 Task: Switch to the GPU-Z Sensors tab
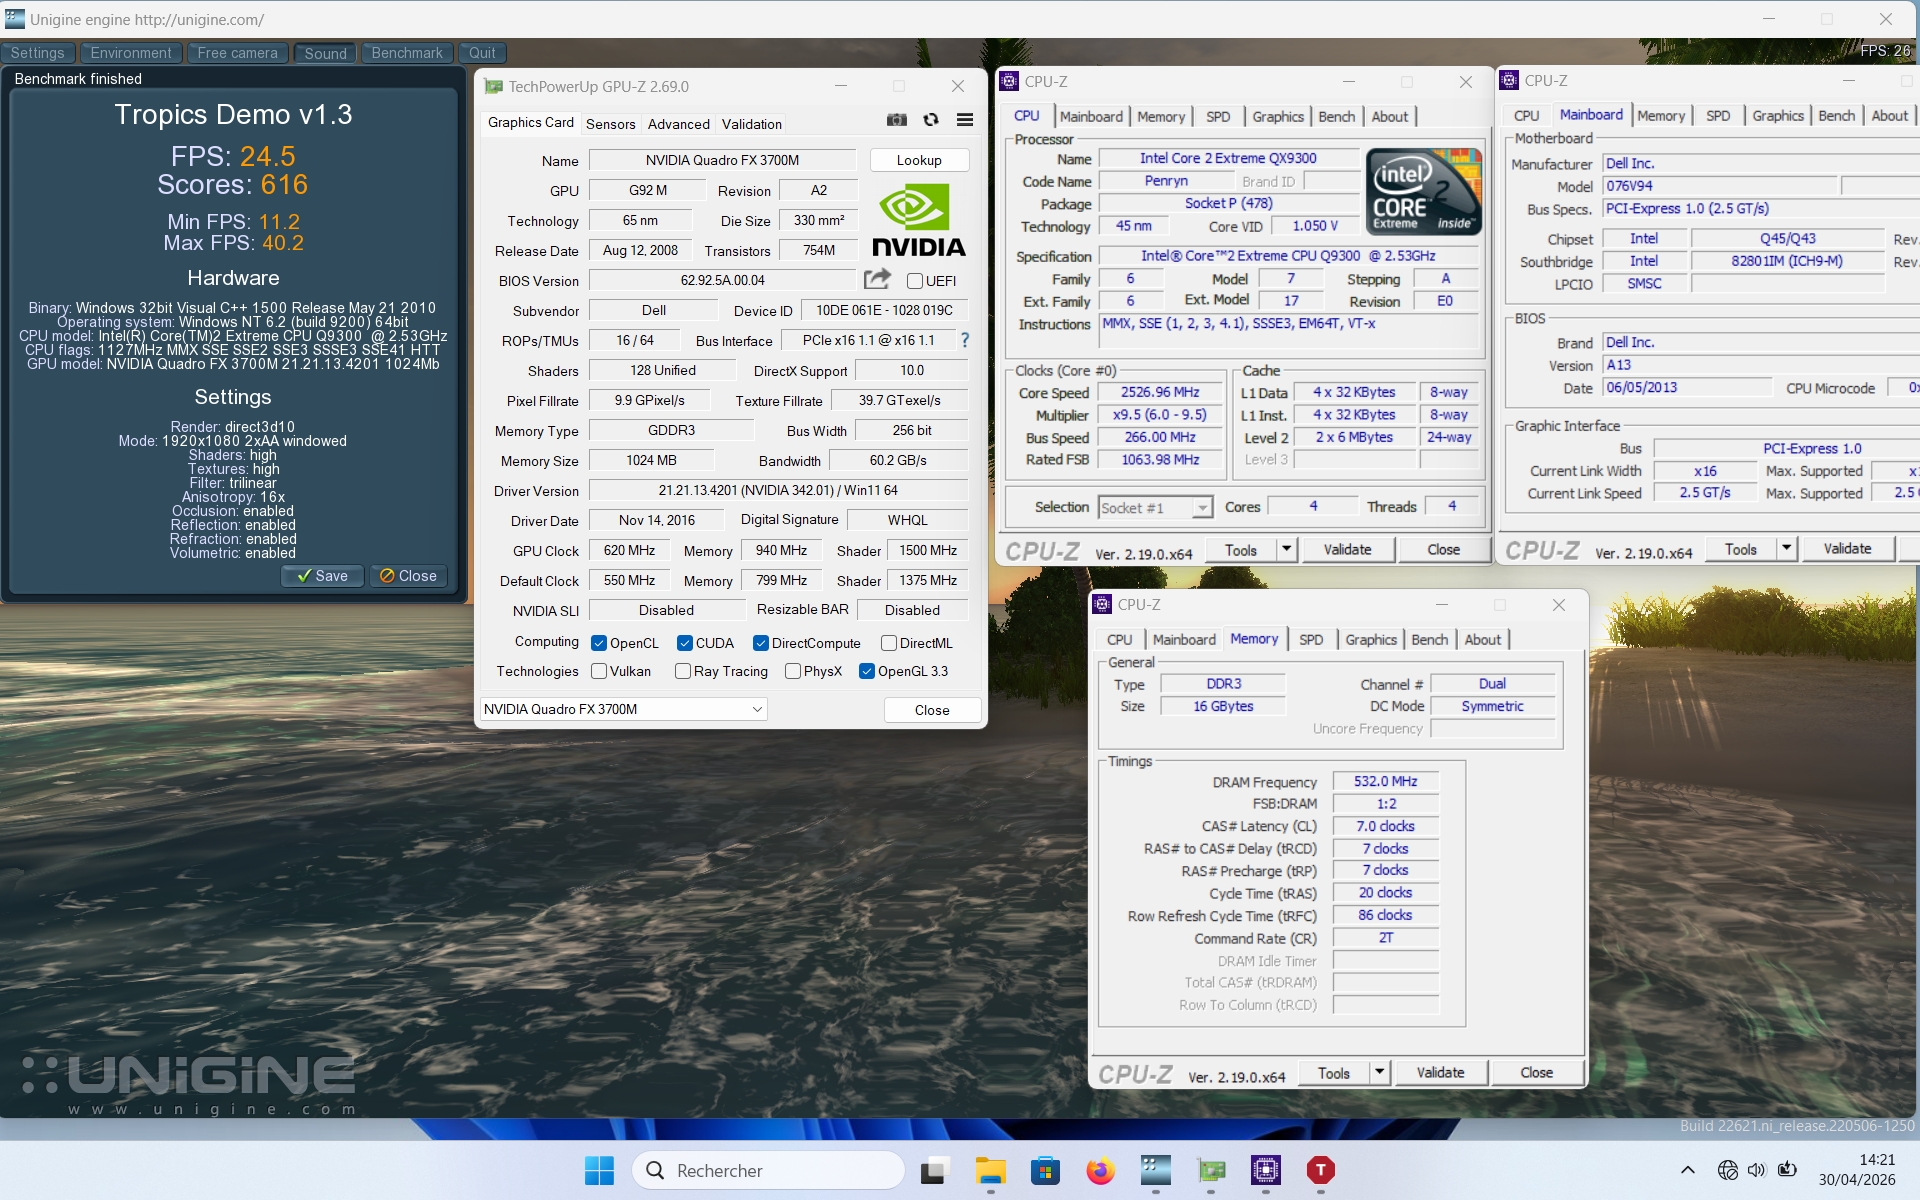(610, 124)
